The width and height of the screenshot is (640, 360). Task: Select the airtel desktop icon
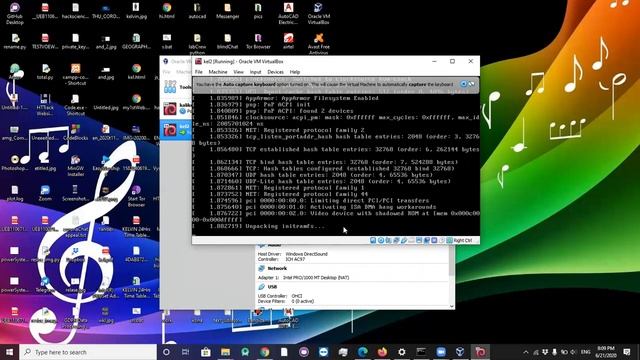(288, 42)
